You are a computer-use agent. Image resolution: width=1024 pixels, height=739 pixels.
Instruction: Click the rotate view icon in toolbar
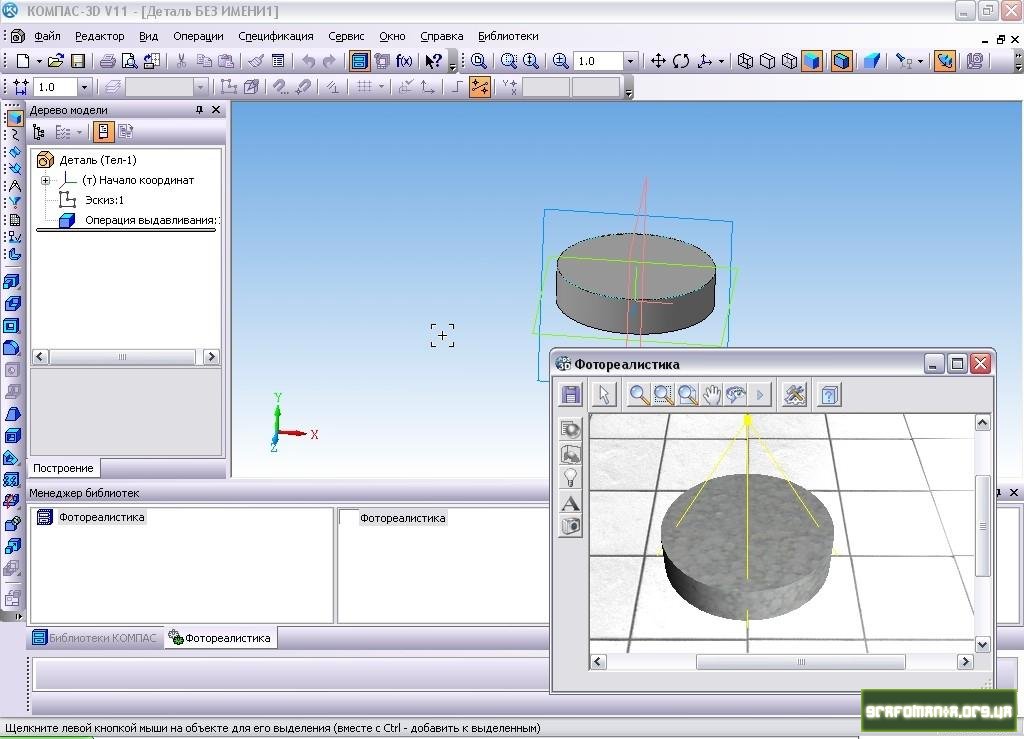681,61
